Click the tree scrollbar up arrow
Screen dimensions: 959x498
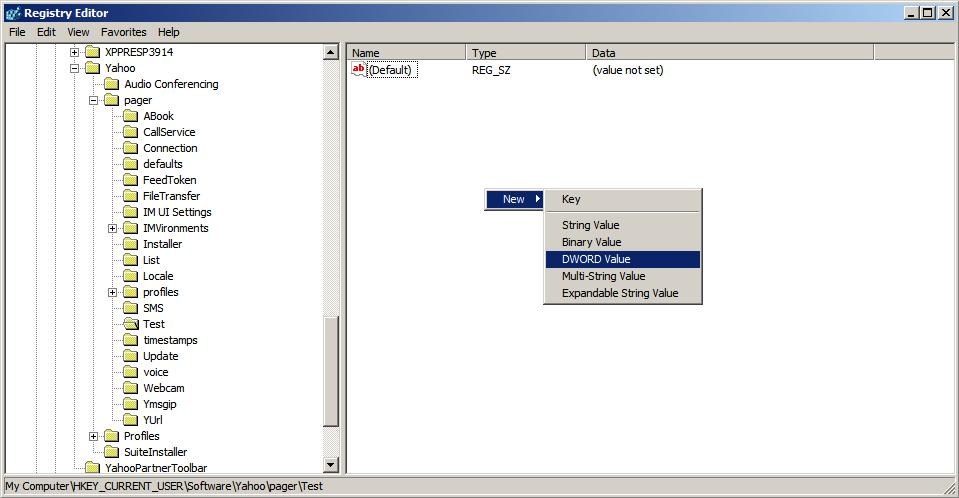pos(330,53)
